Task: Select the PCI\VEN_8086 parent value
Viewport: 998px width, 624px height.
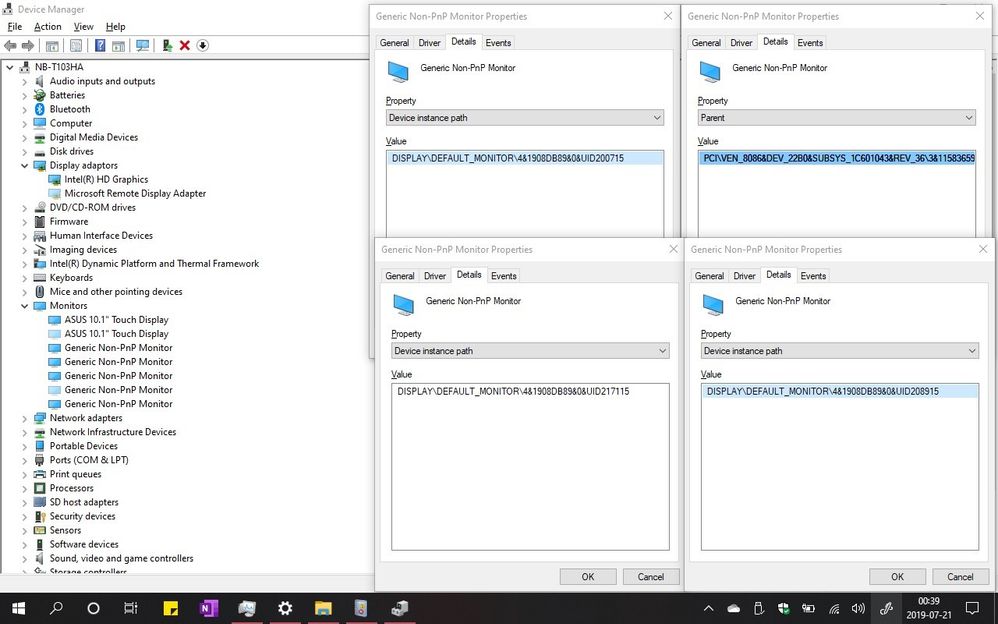Action: coord(837,159)
